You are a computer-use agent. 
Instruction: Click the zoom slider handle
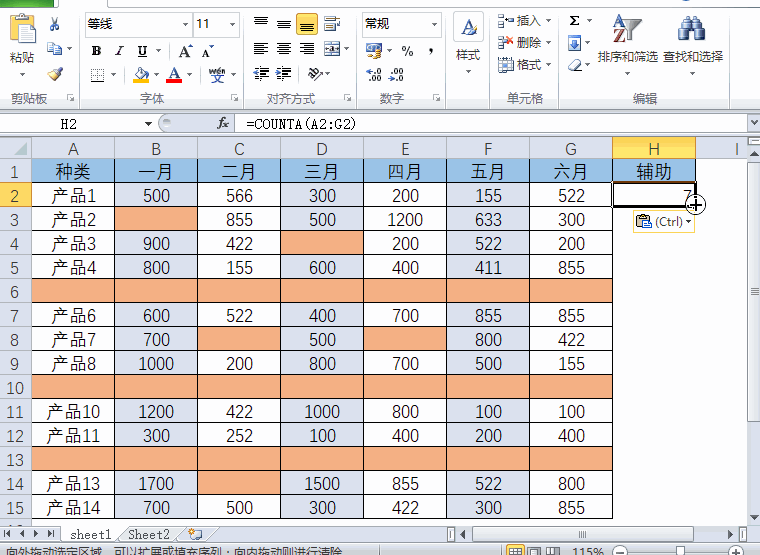(681, 551)
